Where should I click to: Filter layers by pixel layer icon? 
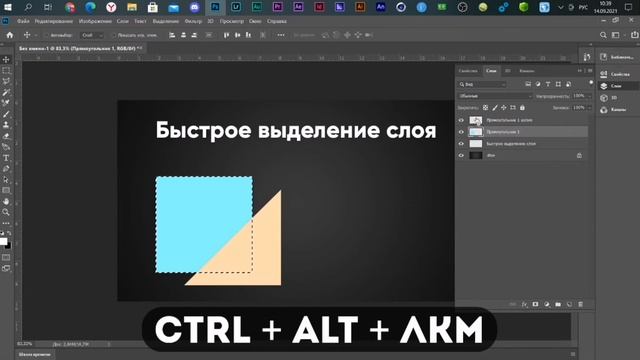coord(528,84)
